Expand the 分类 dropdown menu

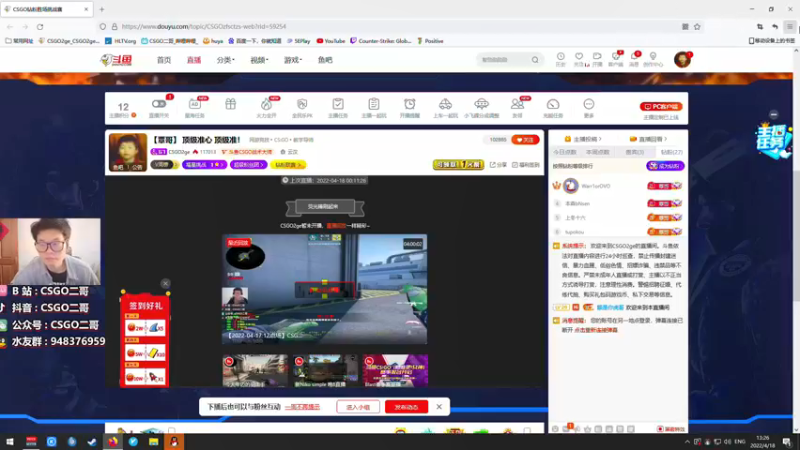(226, 60)
